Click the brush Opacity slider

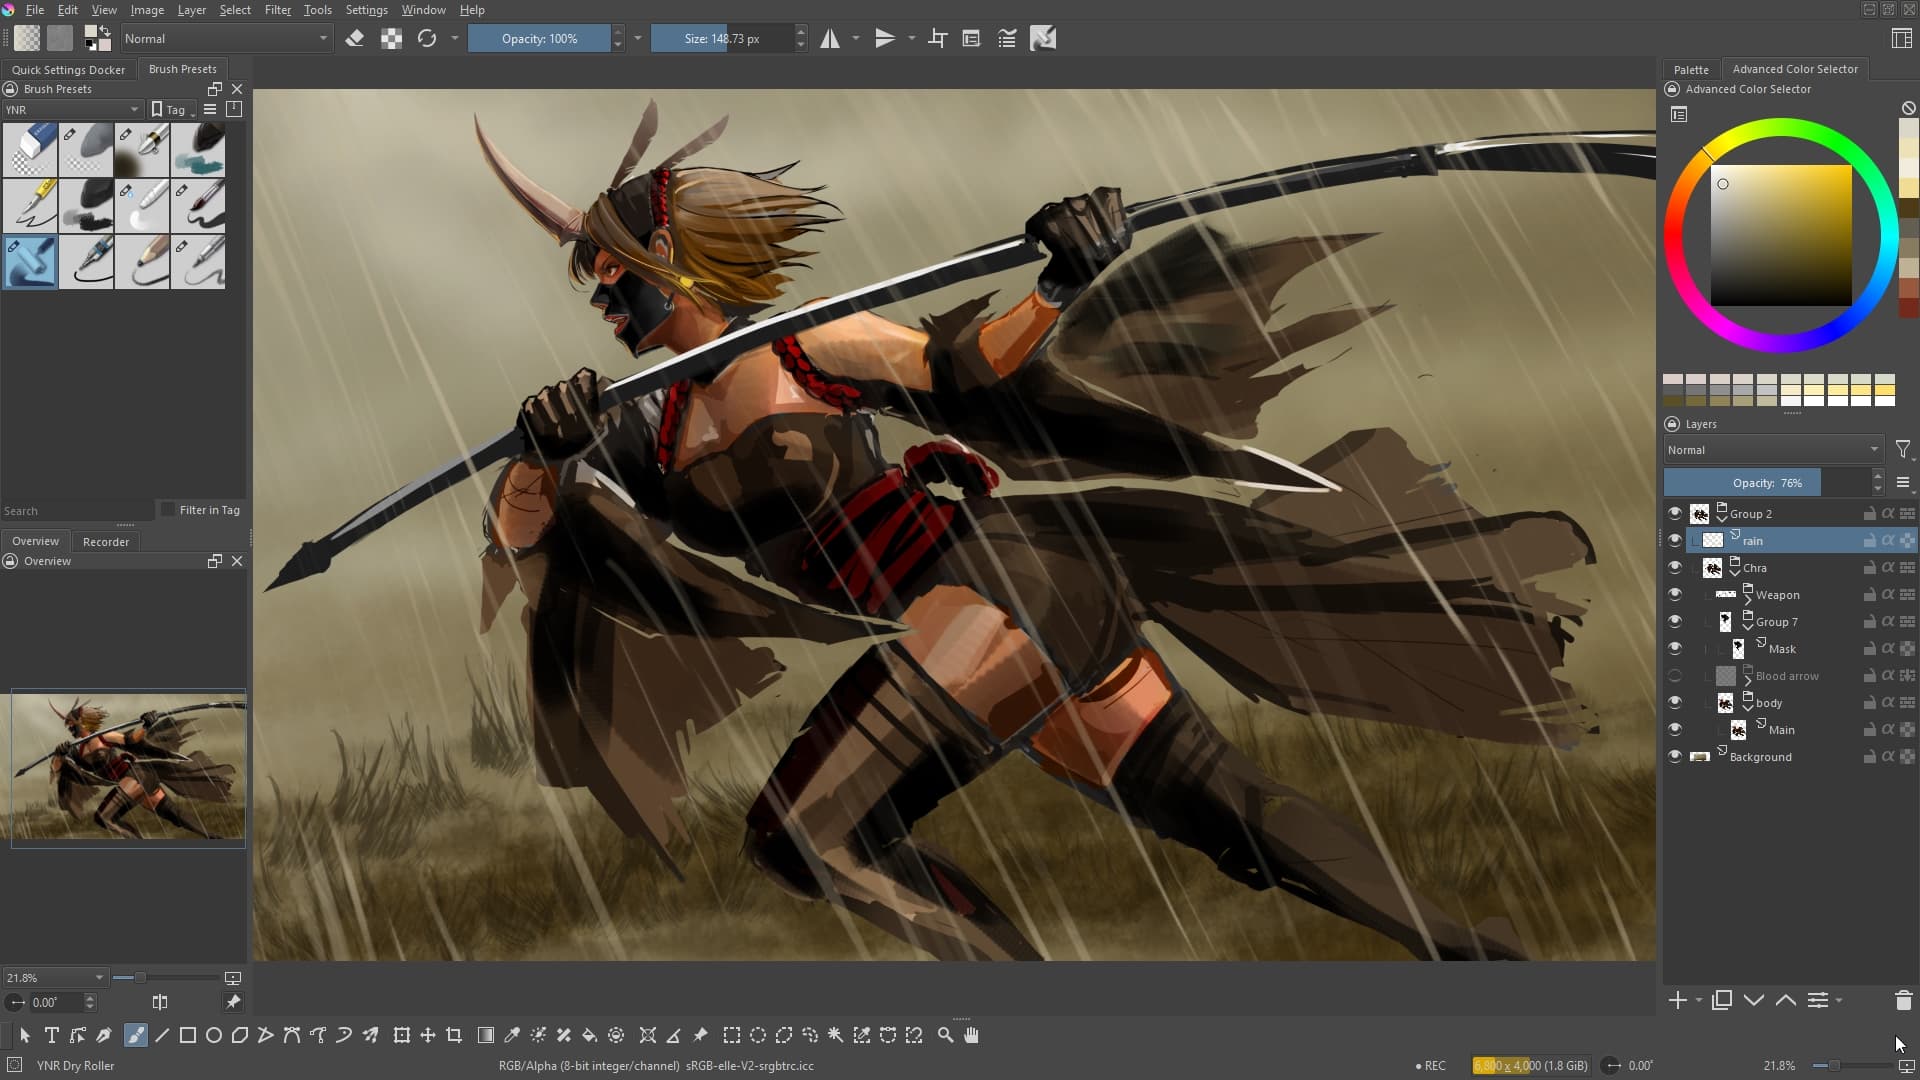pyautogui.click(x=539, y=38)
